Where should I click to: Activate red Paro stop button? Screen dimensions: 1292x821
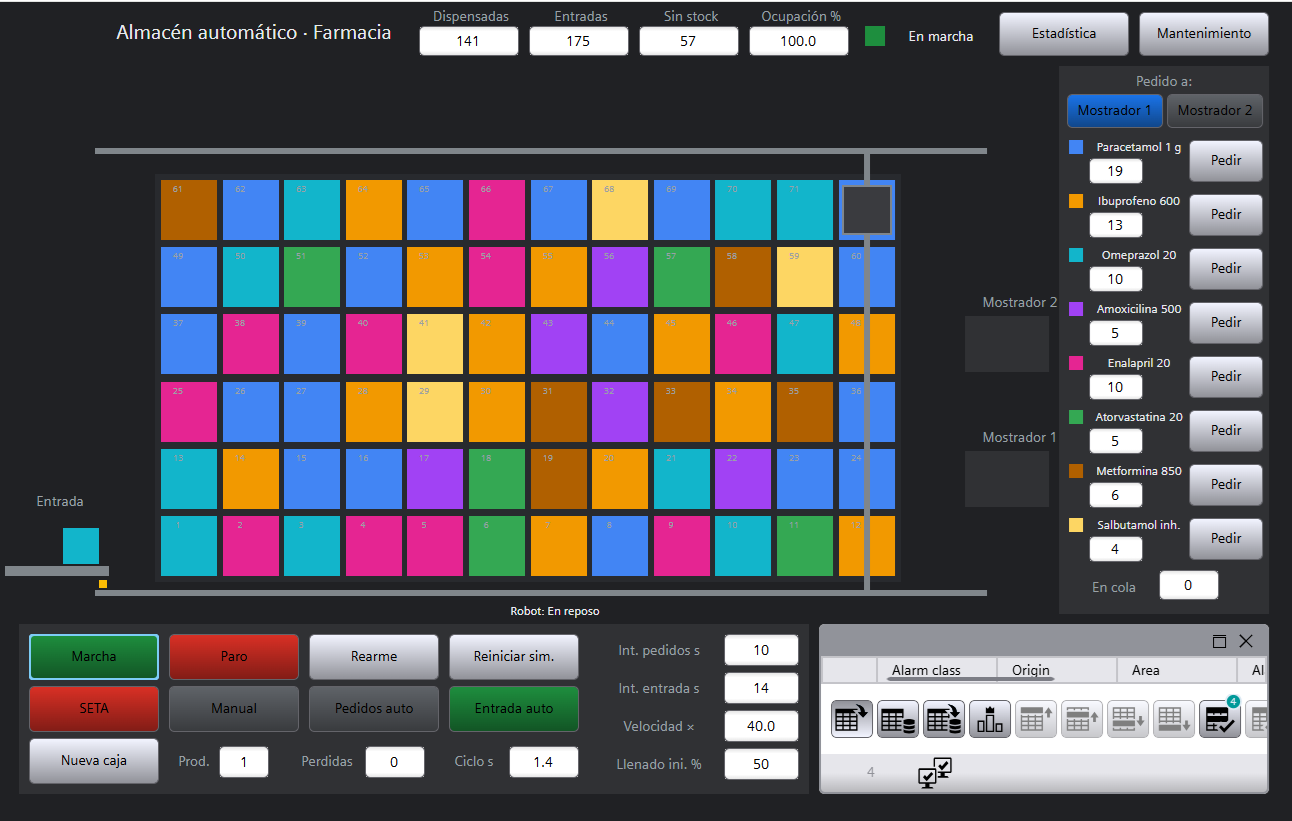pos(234,657)
